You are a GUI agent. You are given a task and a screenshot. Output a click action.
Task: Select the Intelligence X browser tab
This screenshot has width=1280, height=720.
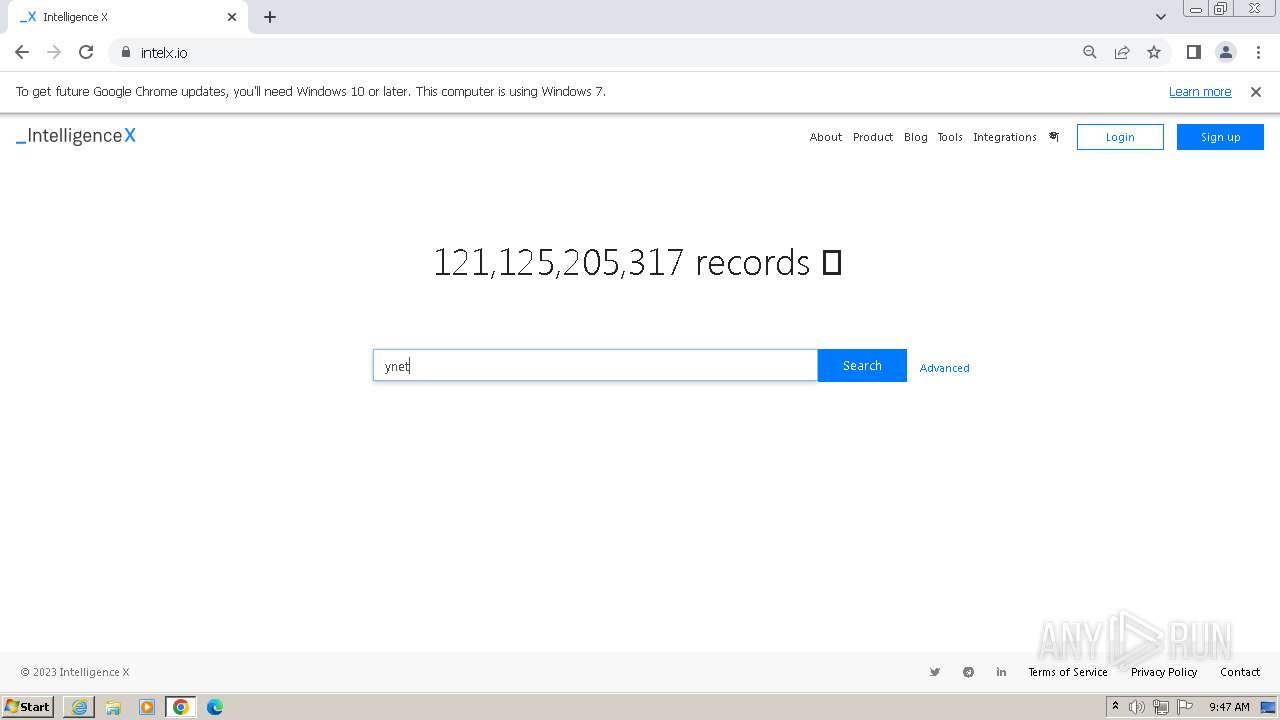point(128,17)
